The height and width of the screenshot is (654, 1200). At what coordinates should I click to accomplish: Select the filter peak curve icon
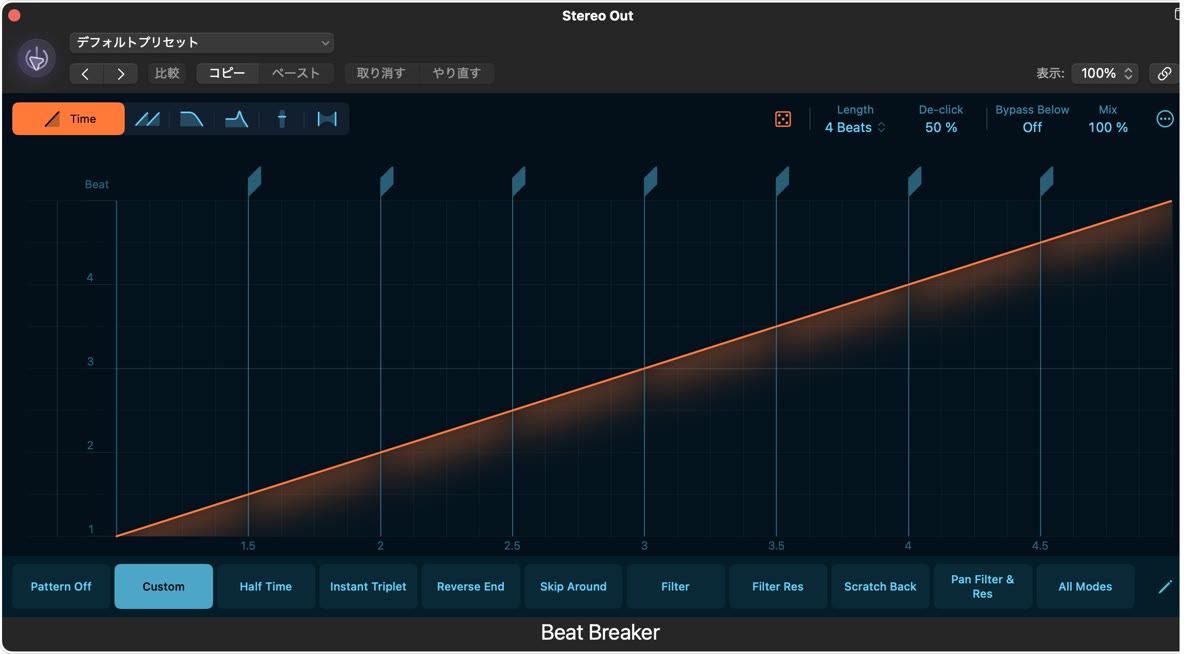pos(237,119)
